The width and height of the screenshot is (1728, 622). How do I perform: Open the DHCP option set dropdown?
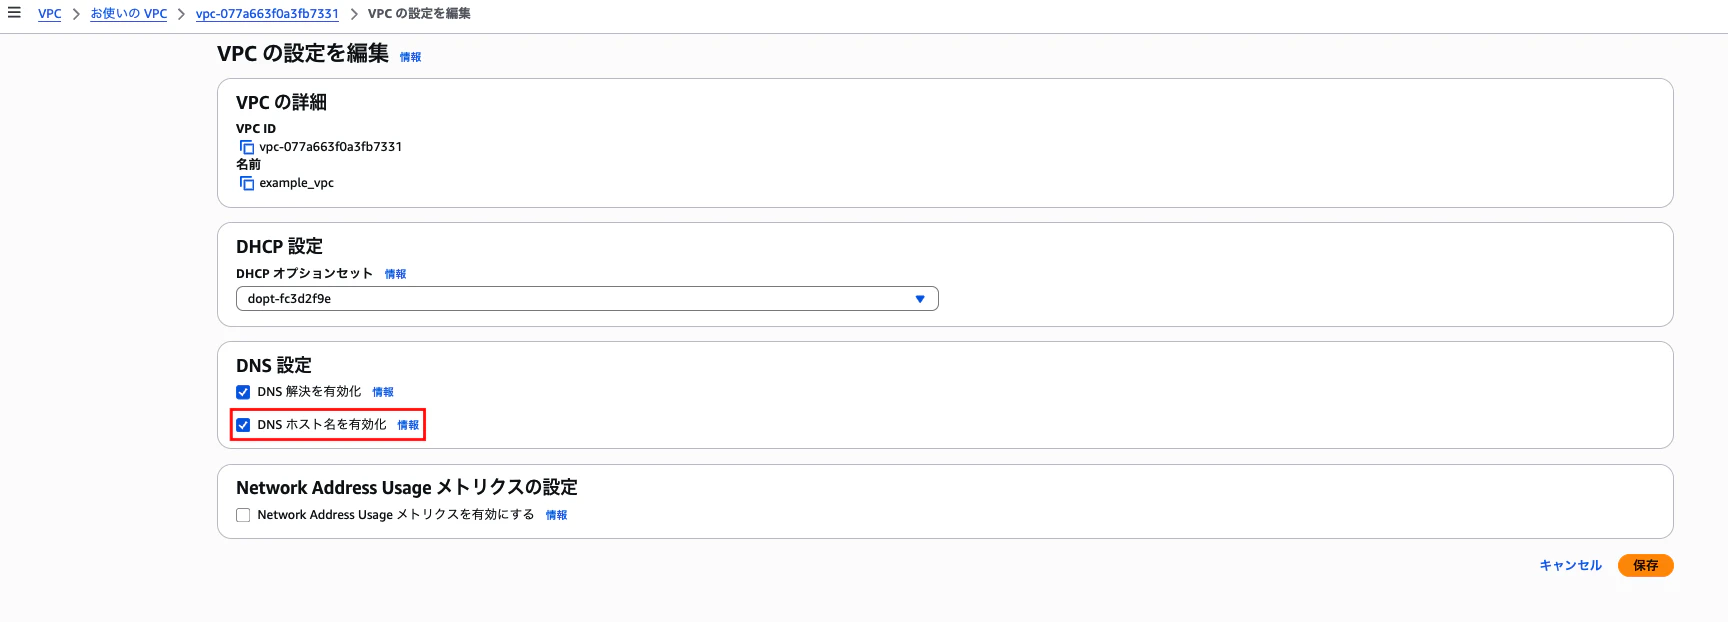pyautogui.click(x=587, y=299)
